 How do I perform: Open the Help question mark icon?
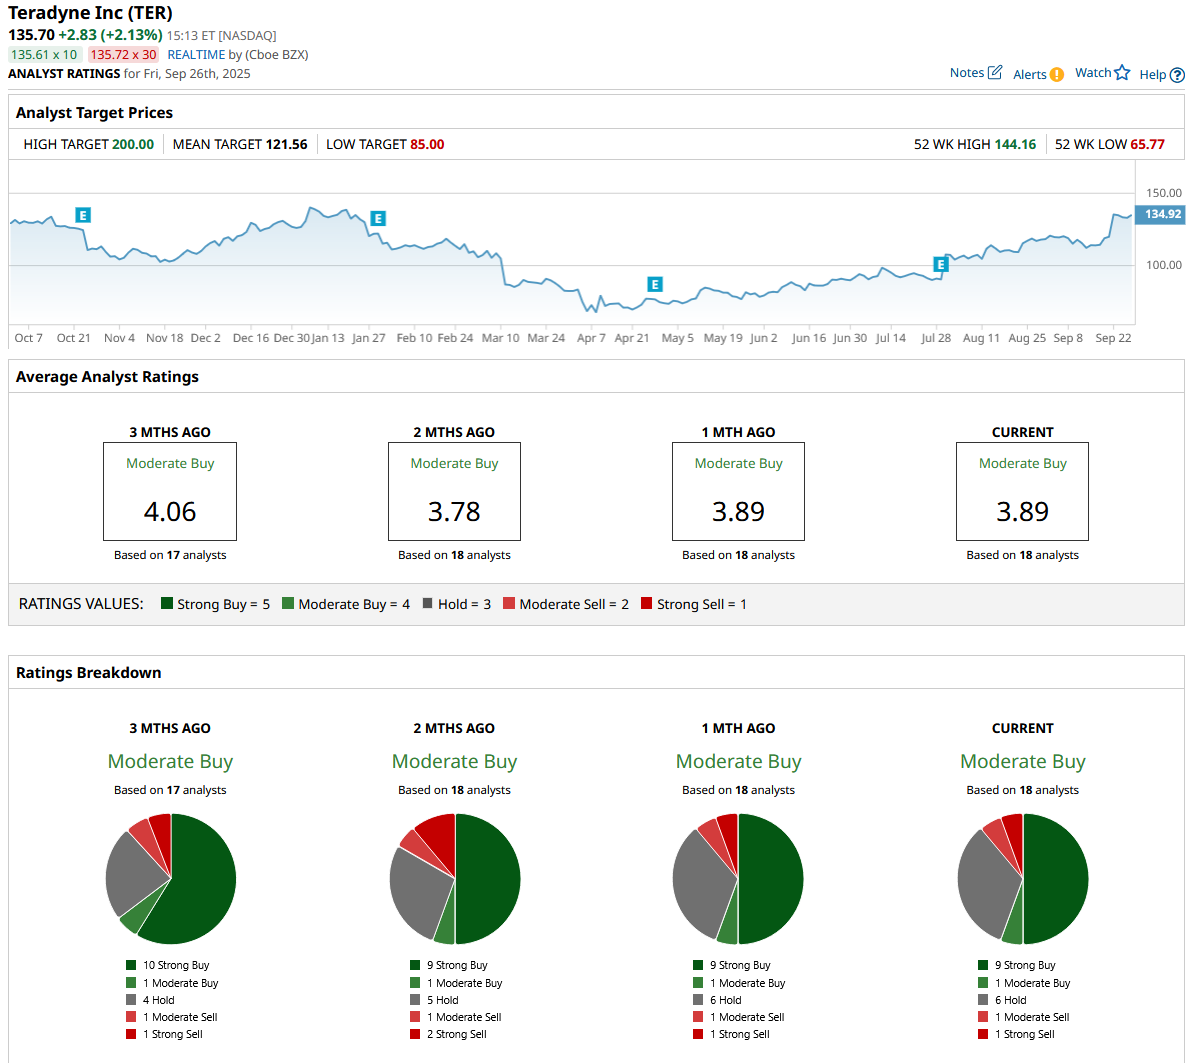(1177, 74)
